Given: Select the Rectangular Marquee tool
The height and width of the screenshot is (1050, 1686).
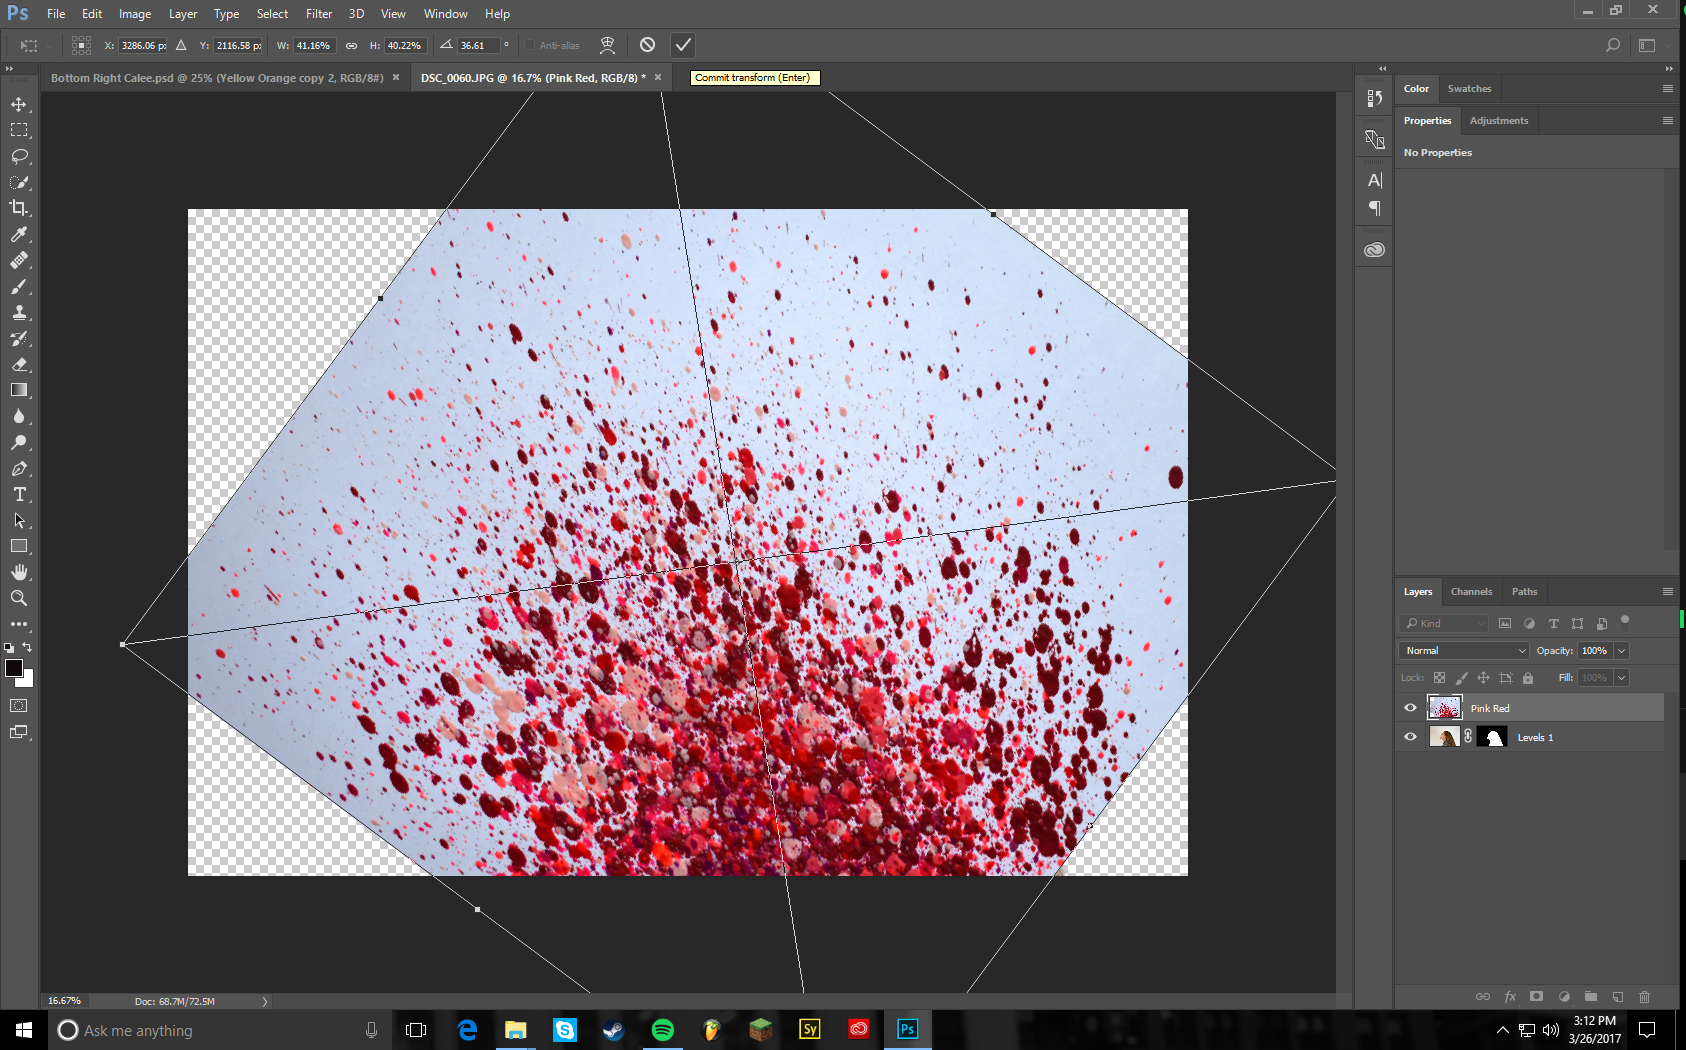Looking at the screenshot, I should click(x=19, y=130).
